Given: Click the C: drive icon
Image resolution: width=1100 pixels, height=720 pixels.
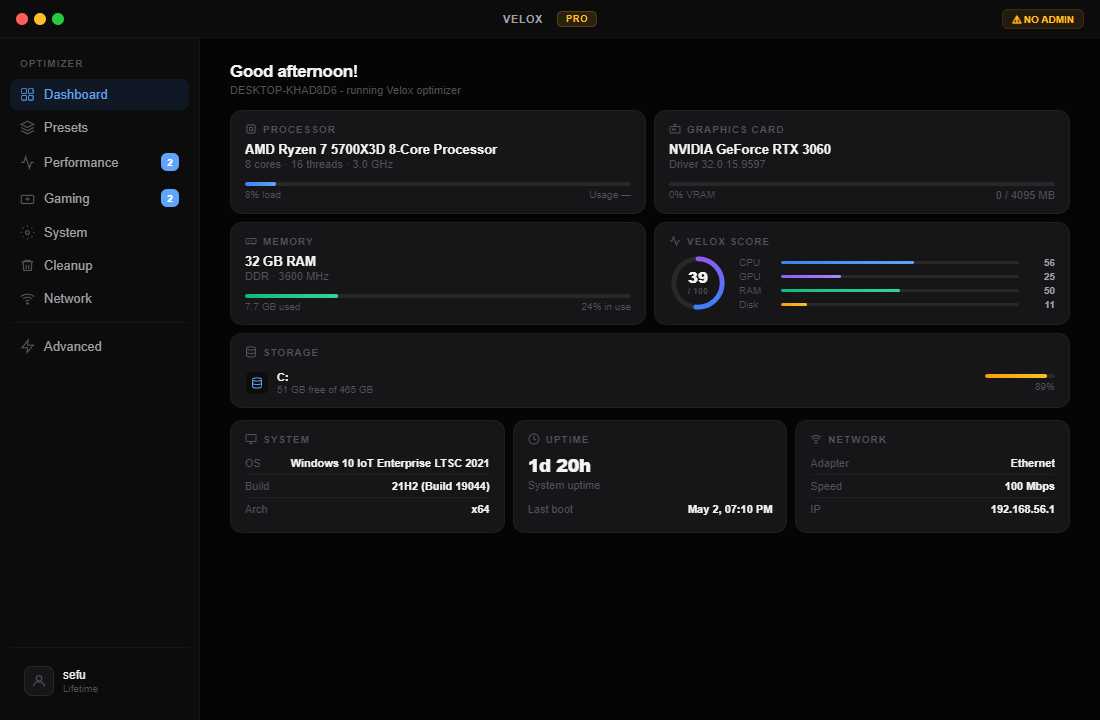Looking at the screenshot, I should pyautogui.click(x=257, y=383).
